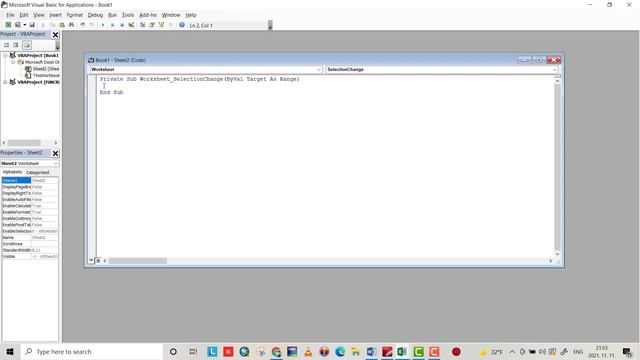
Task: Select the DisplayPageBreaks property row
Action: (x=30, y=187)
